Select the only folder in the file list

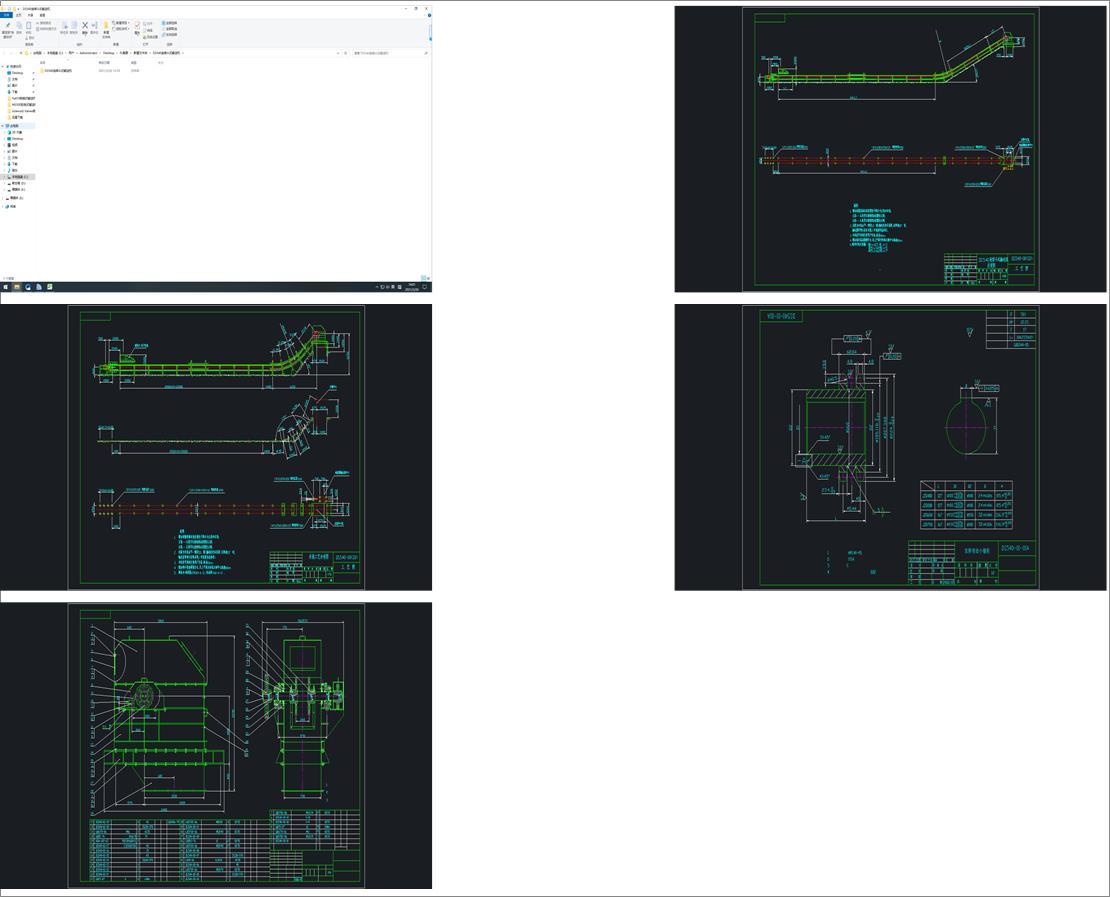[57, 71]
